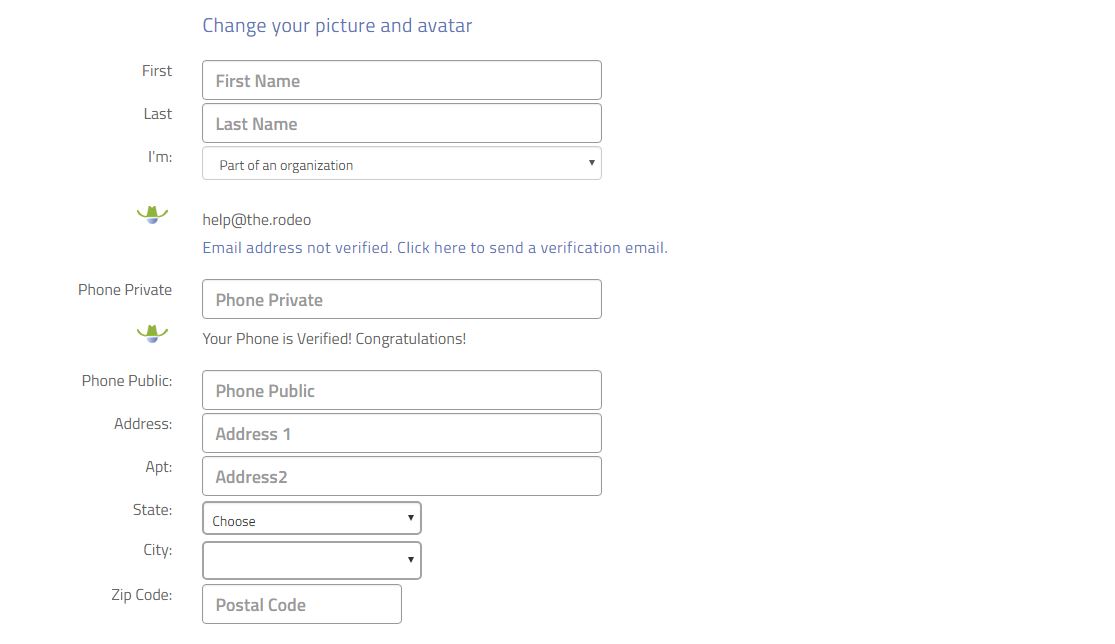Select the Phone Public text box

click(x=402, y=390)
